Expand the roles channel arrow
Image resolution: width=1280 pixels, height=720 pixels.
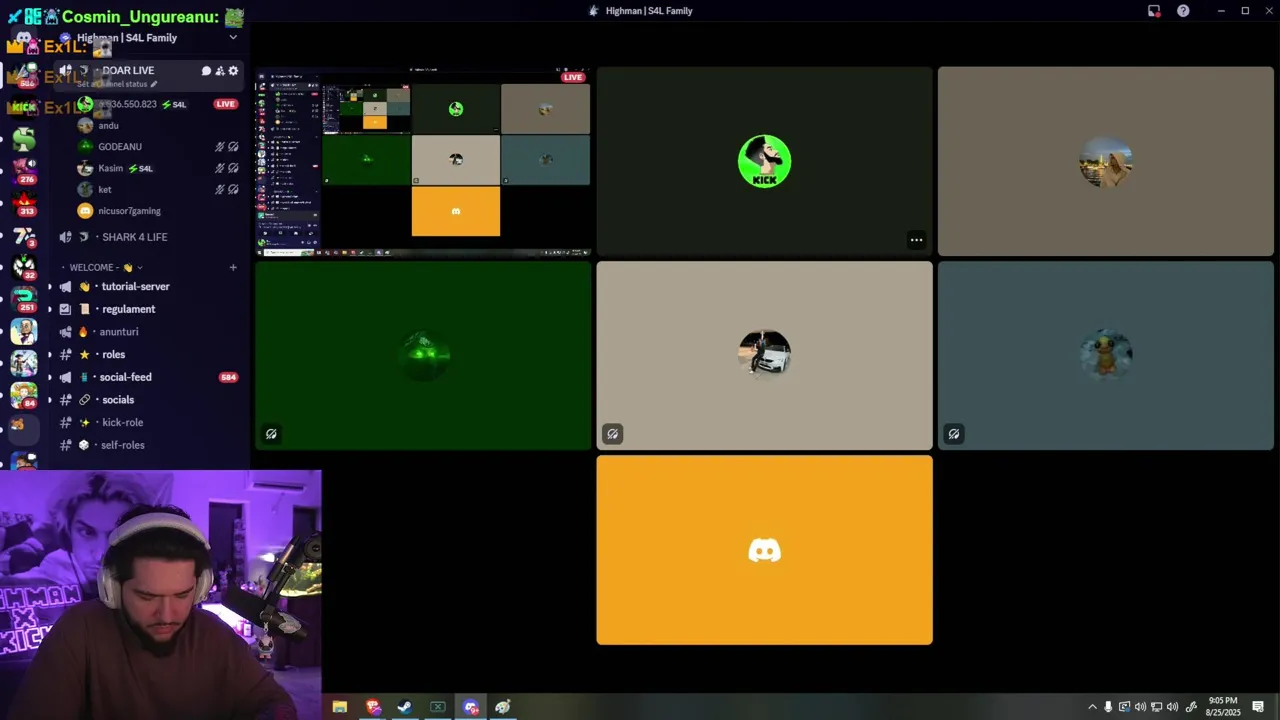(50, 355)
